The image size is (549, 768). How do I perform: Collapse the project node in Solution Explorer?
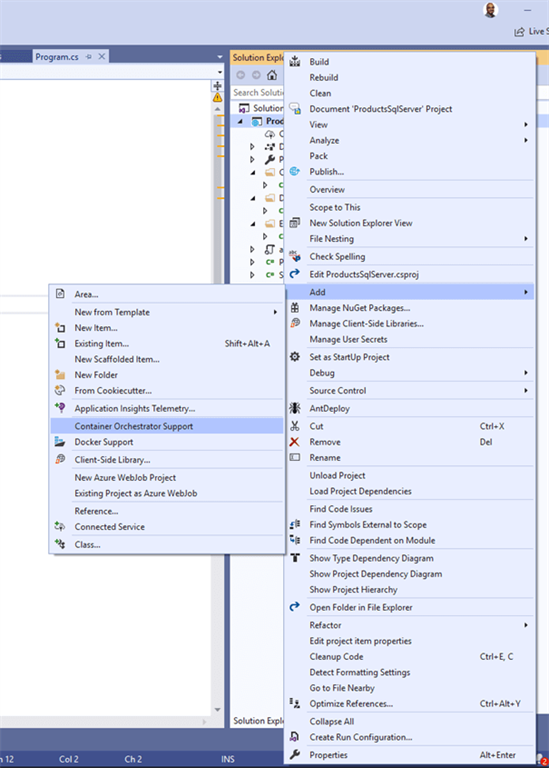(240, 121)
